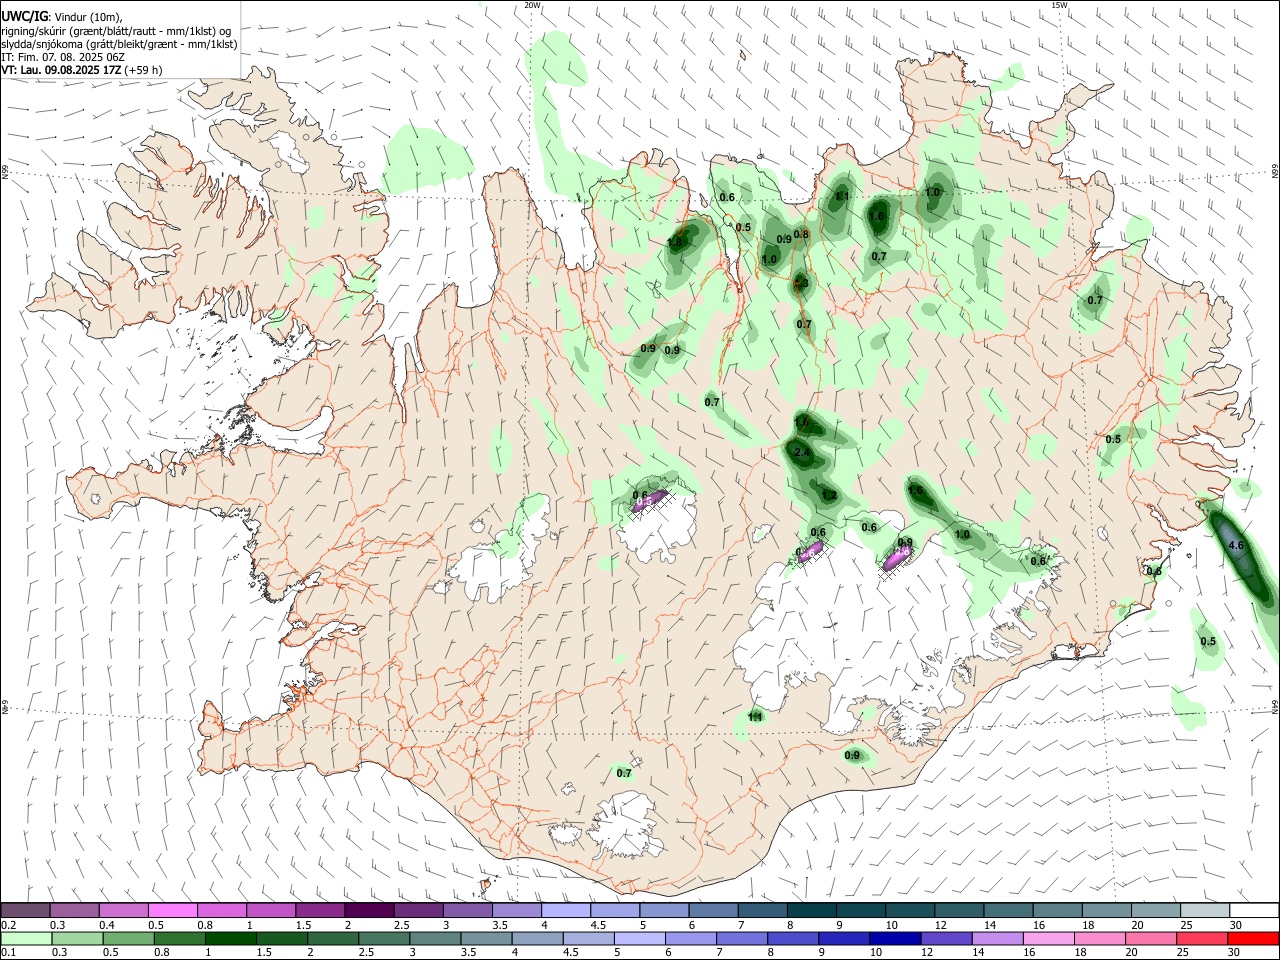Click the '0.2' label starting the upper scale
Image resolution: width=1280 pixels, height=960 pixels.
(x=8, y=925)
